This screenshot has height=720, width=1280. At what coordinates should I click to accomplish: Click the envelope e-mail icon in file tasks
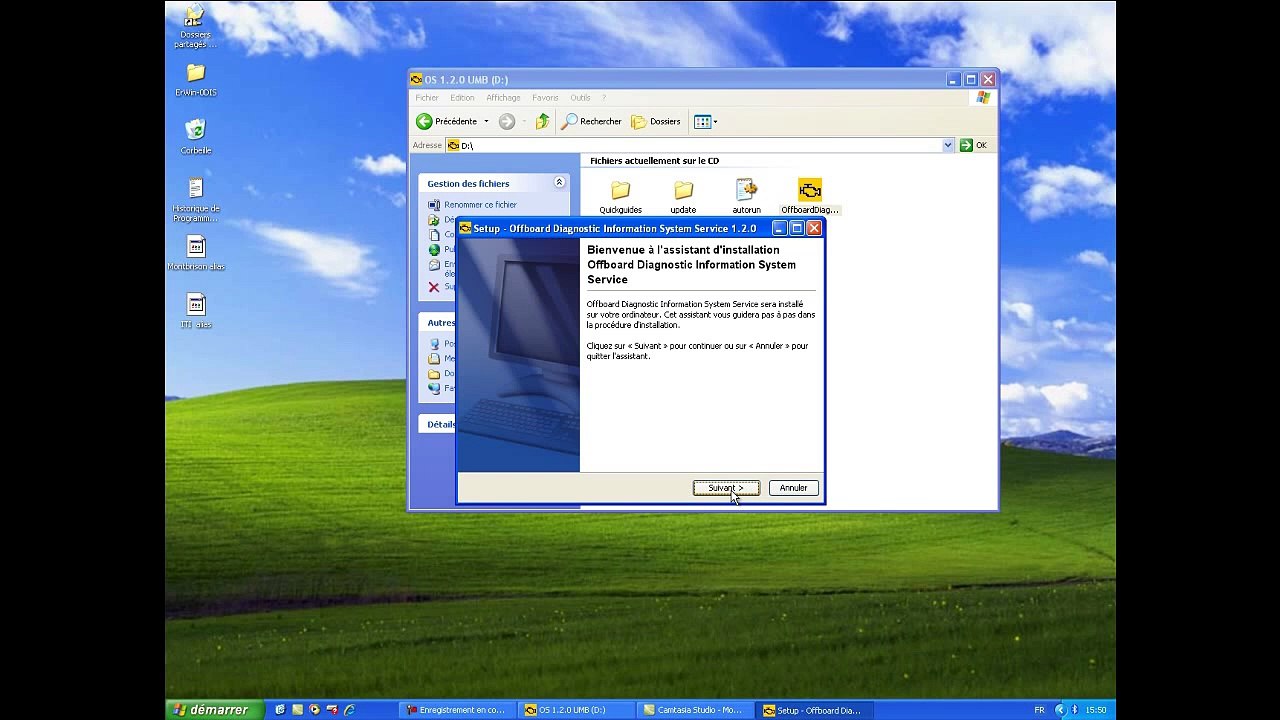[434, 266]
